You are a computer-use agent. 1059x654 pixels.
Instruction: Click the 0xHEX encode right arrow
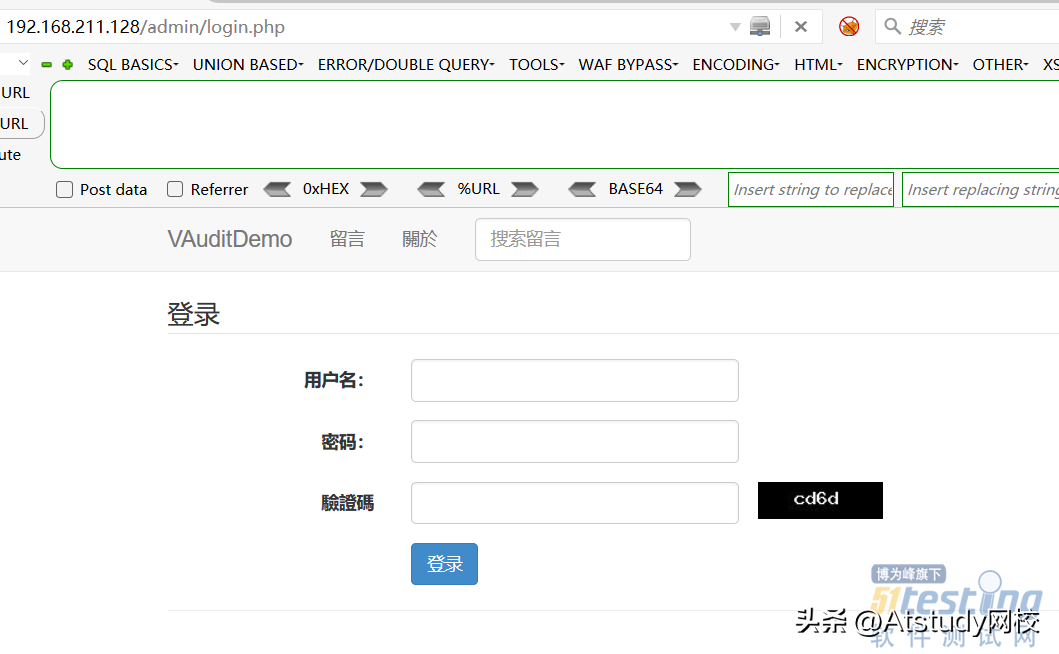point(374,189)
